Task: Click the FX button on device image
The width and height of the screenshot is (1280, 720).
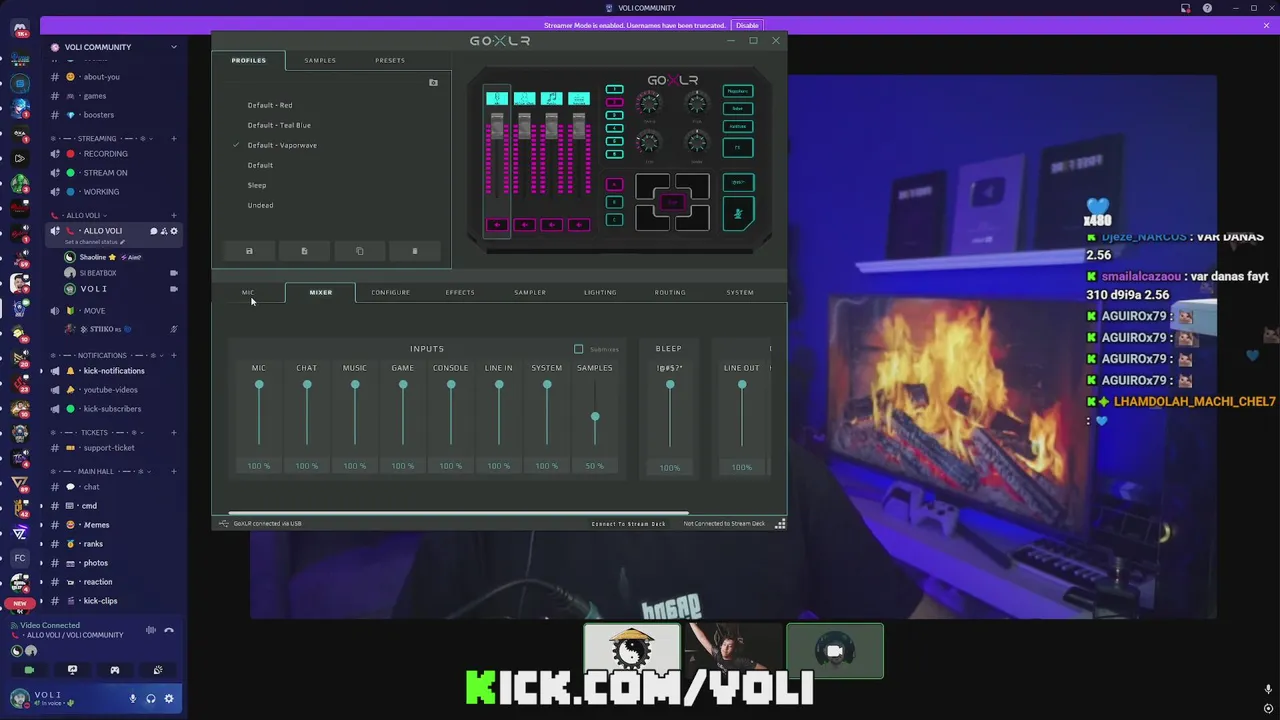Action: click(x=737, y=148)
